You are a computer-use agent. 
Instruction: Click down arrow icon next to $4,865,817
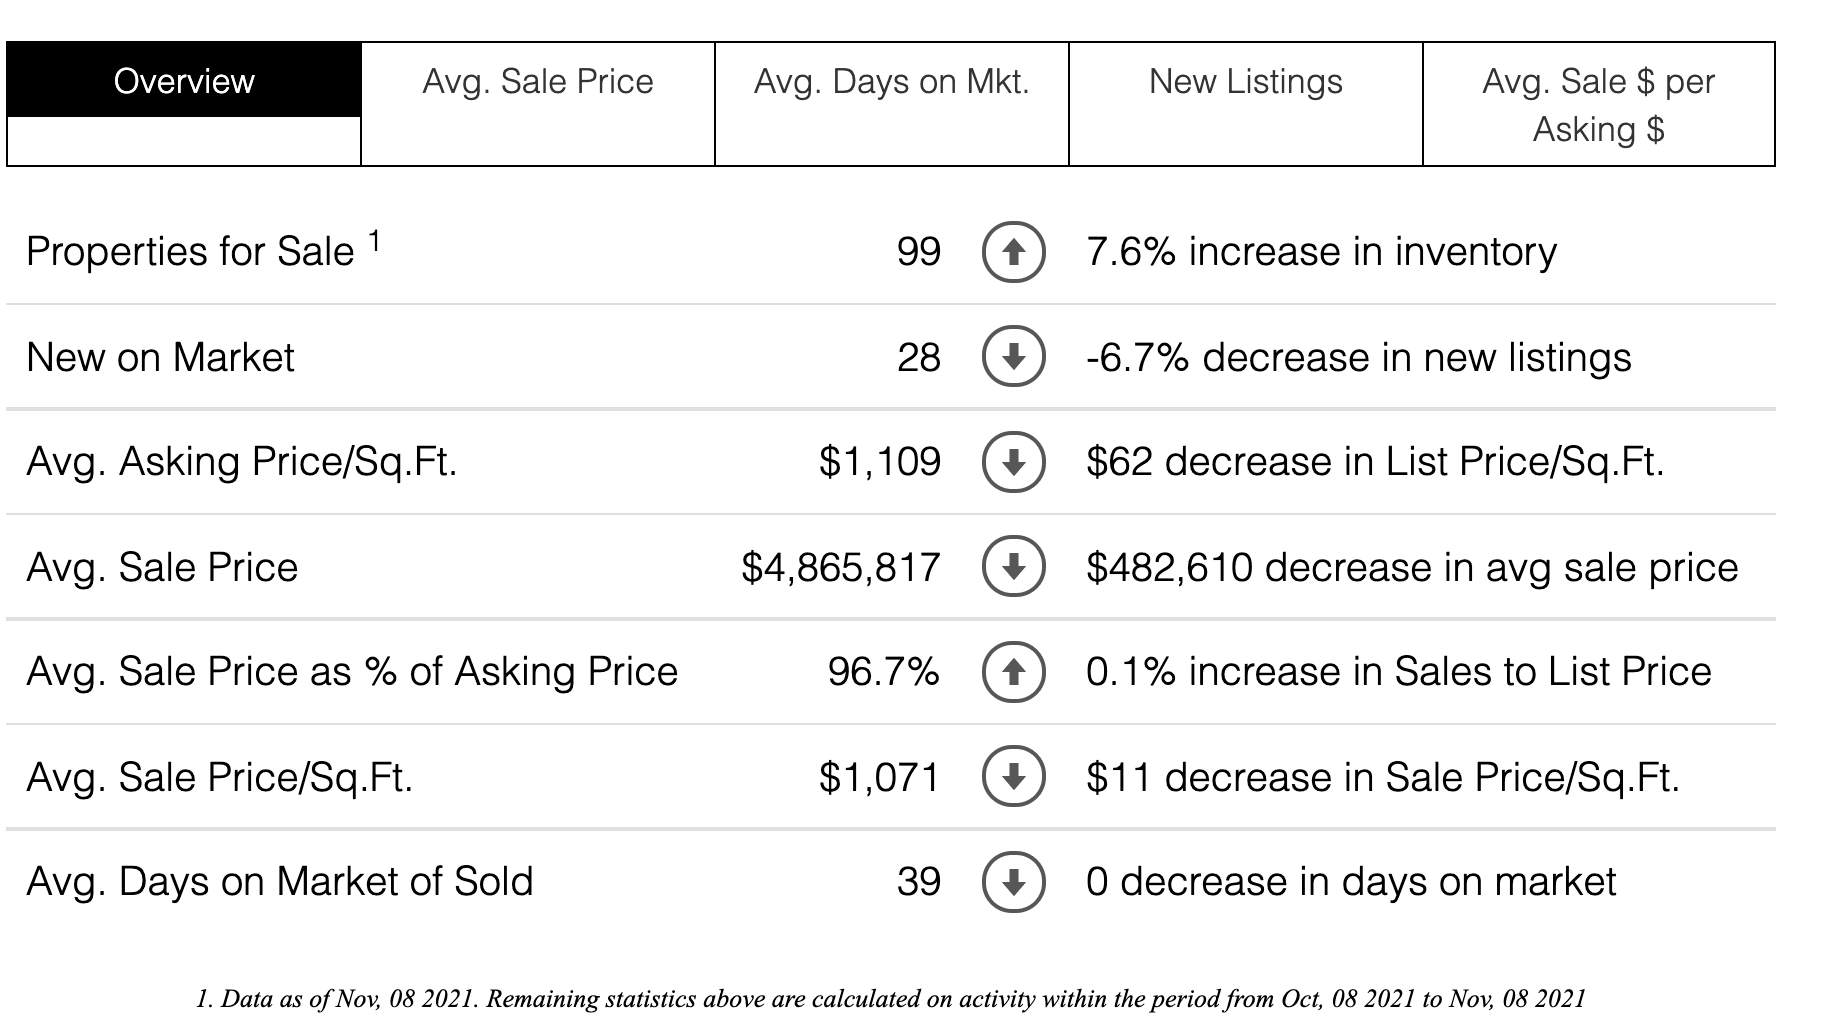tap(1013, 567)
